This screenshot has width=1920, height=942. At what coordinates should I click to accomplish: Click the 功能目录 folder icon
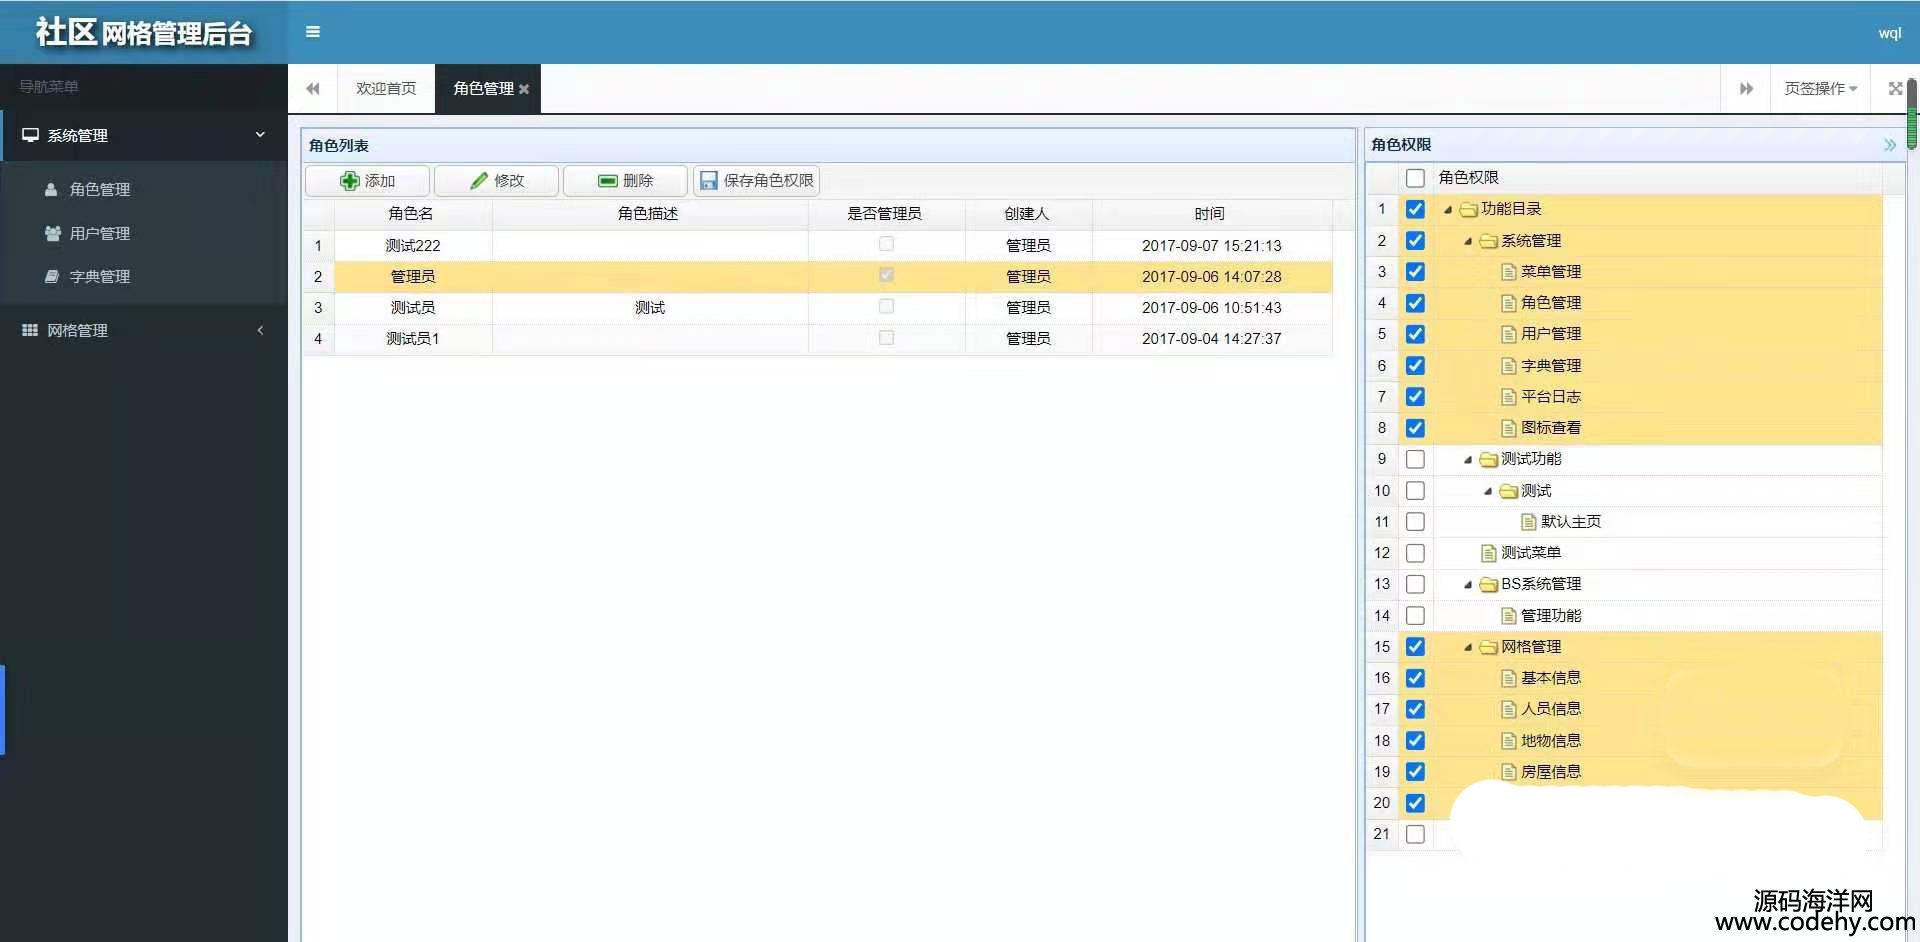point(1468,210)
